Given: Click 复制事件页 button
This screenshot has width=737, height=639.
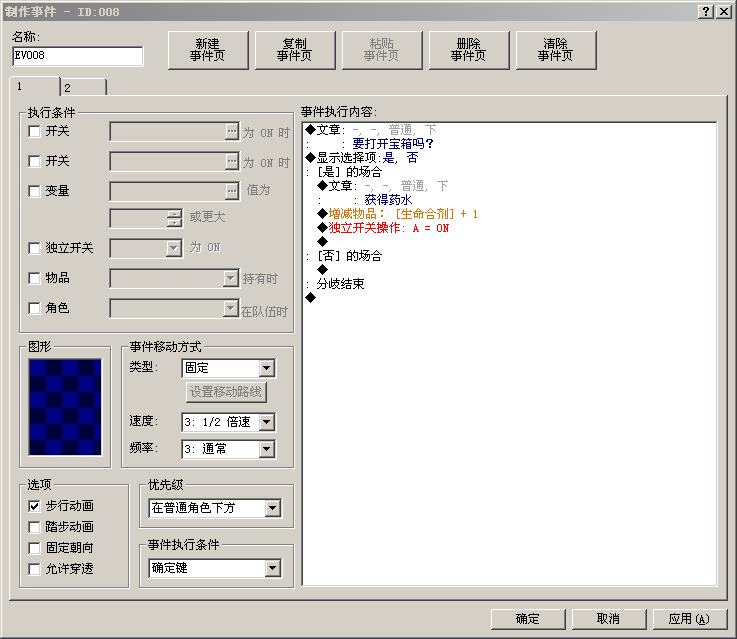Looking at the screenshot, I should [295, 50].
